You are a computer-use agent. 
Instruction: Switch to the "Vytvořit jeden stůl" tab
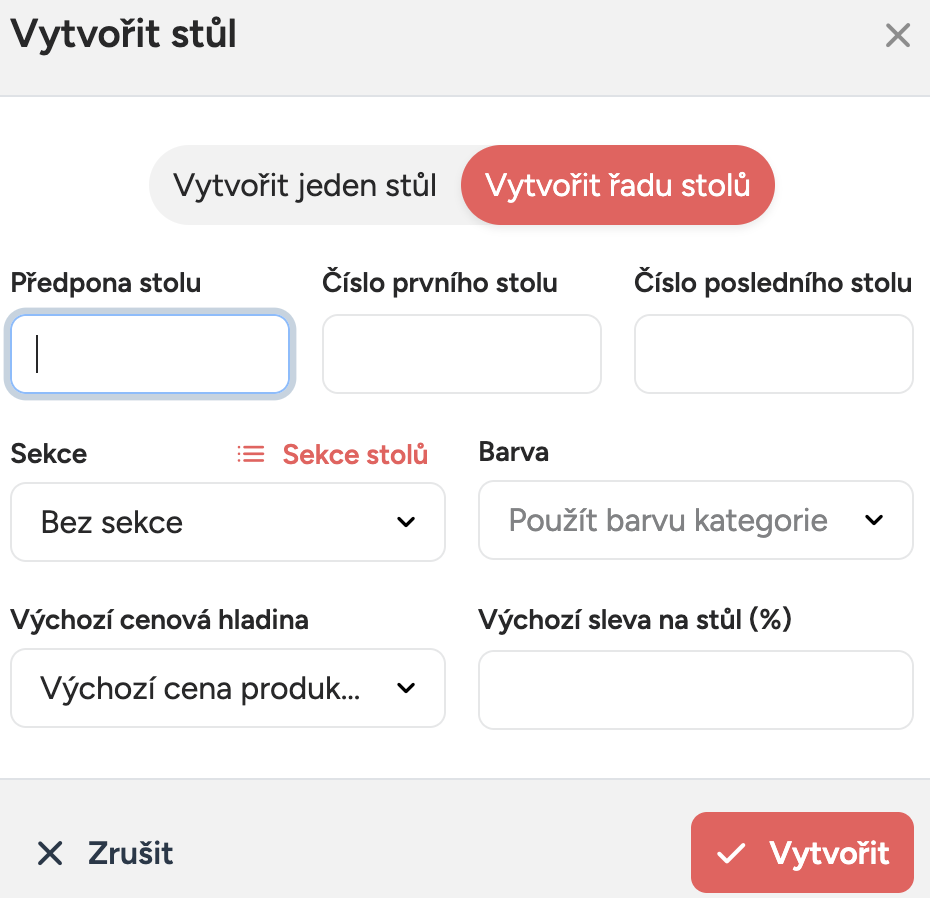coord(305,184)
